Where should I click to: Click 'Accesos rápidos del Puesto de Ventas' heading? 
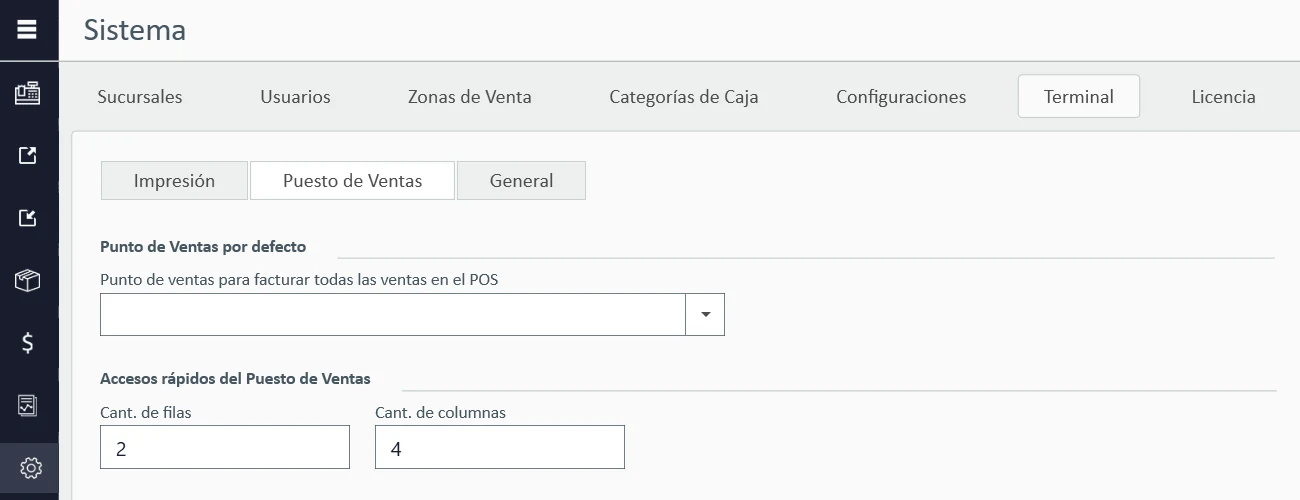235,379
